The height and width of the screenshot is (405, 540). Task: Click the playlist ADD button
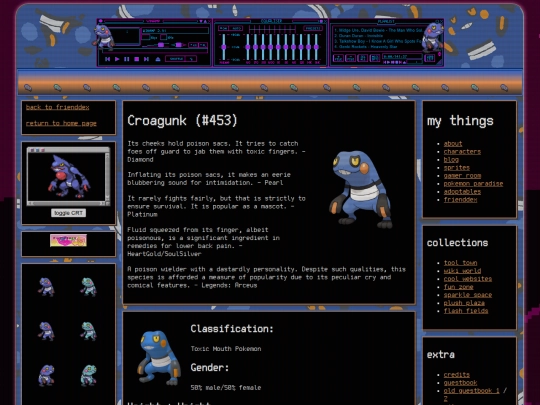tap(338, 58)
